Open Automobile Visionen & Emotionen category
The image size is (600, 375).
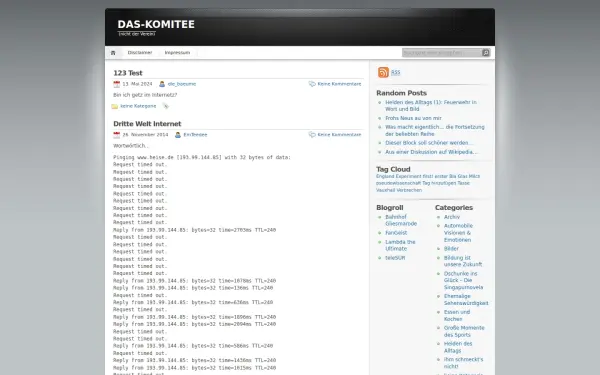pyautogui.click(x=458, y=233)
